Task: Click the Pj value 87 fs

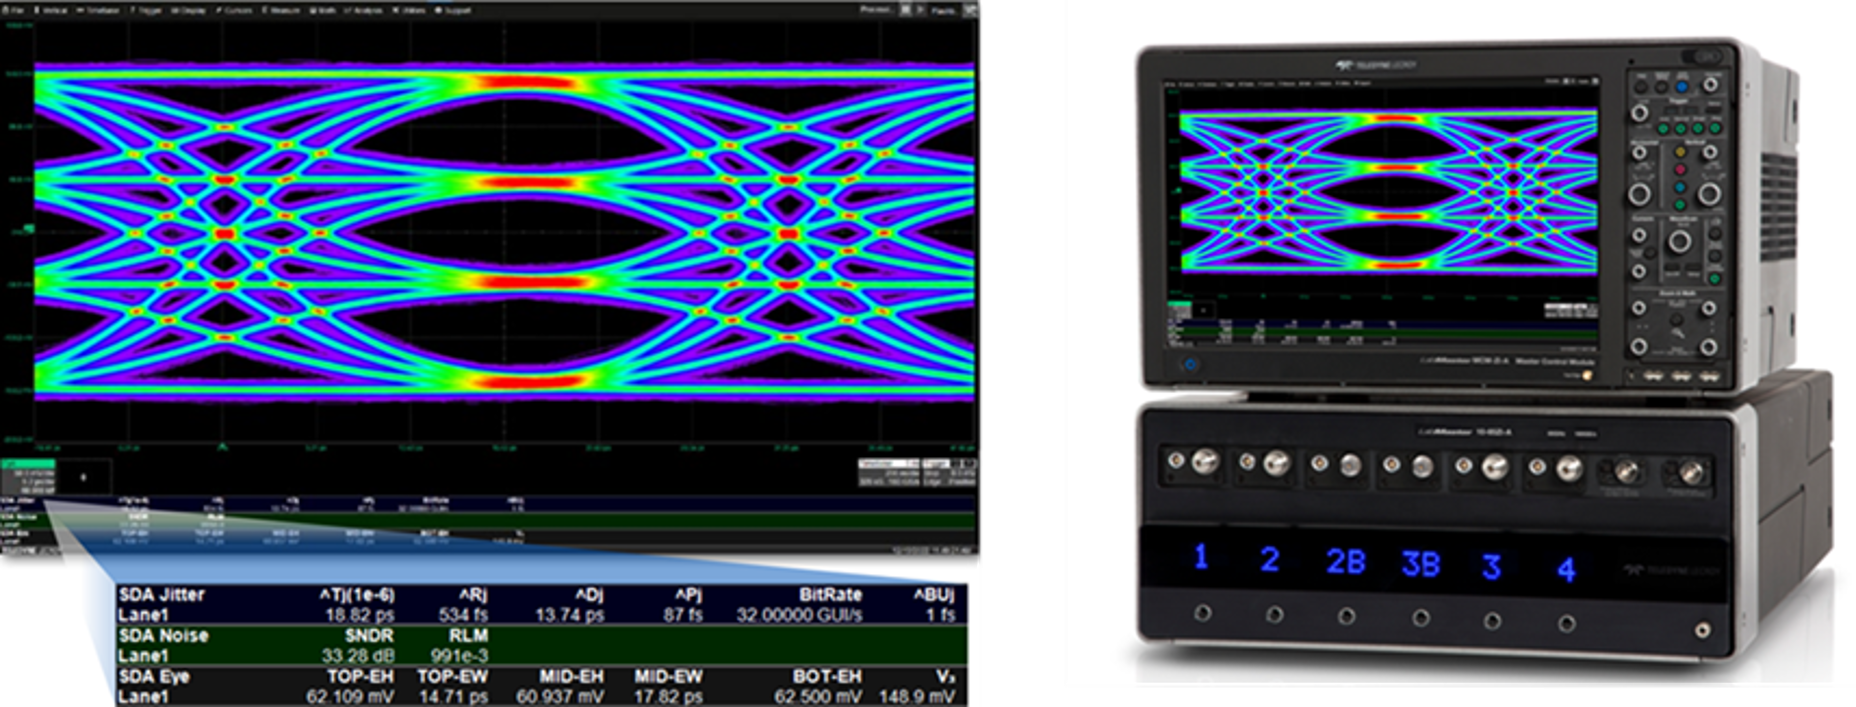Action: (x=682, y=615)
